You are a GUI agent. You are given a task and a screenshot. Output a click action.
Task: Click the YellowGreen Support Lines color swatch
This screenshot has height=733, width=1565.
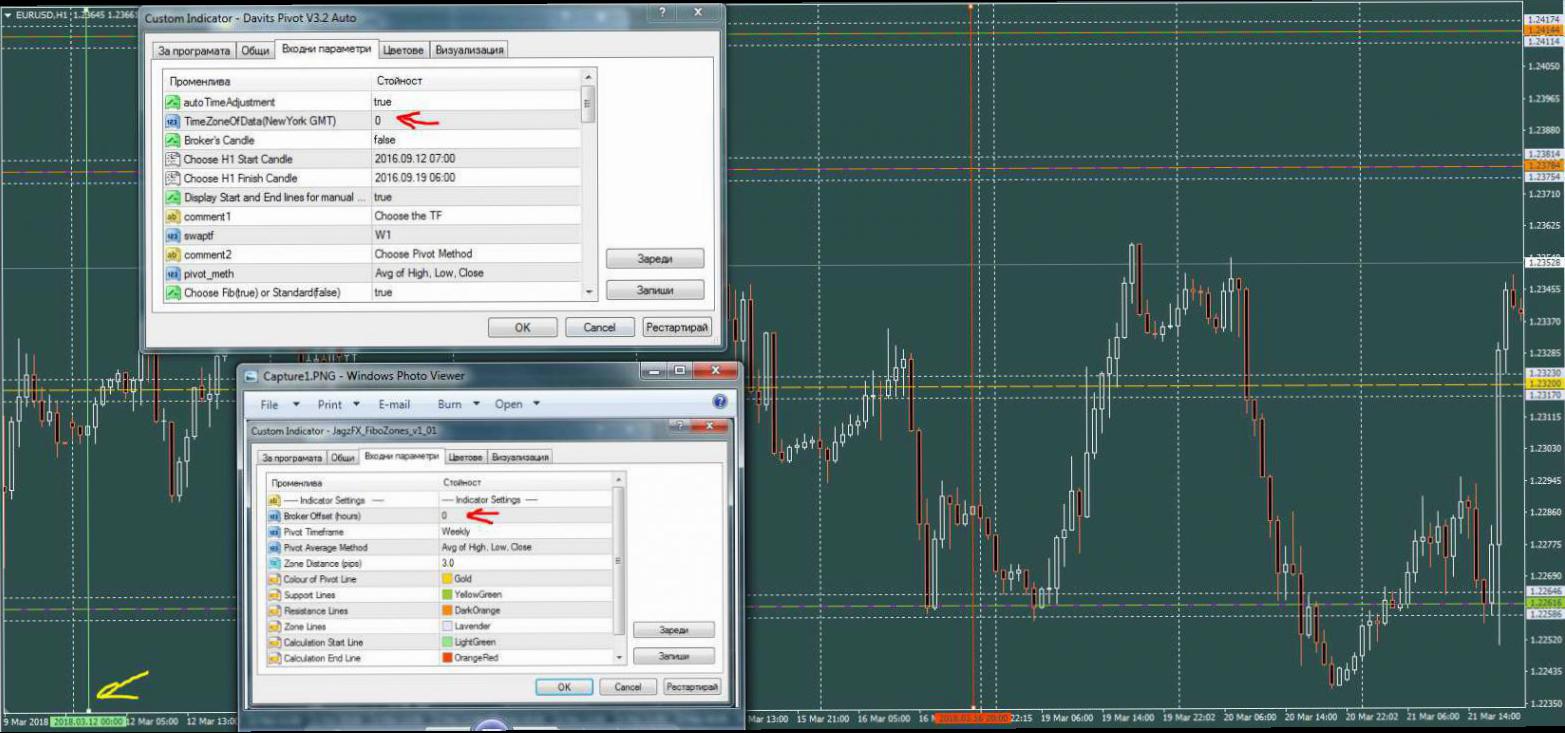448,595
